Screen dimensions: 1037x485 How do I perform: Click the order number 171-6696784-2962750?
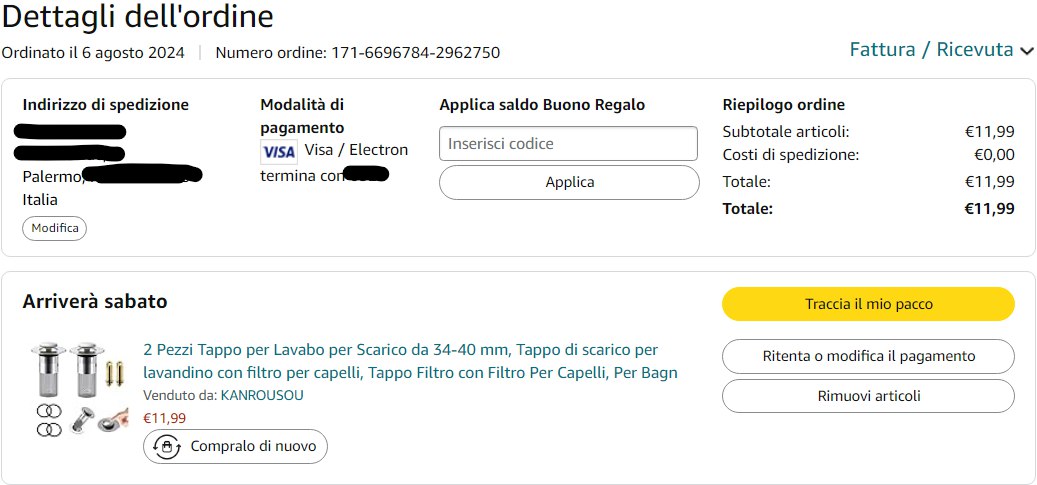click(415, 53)
